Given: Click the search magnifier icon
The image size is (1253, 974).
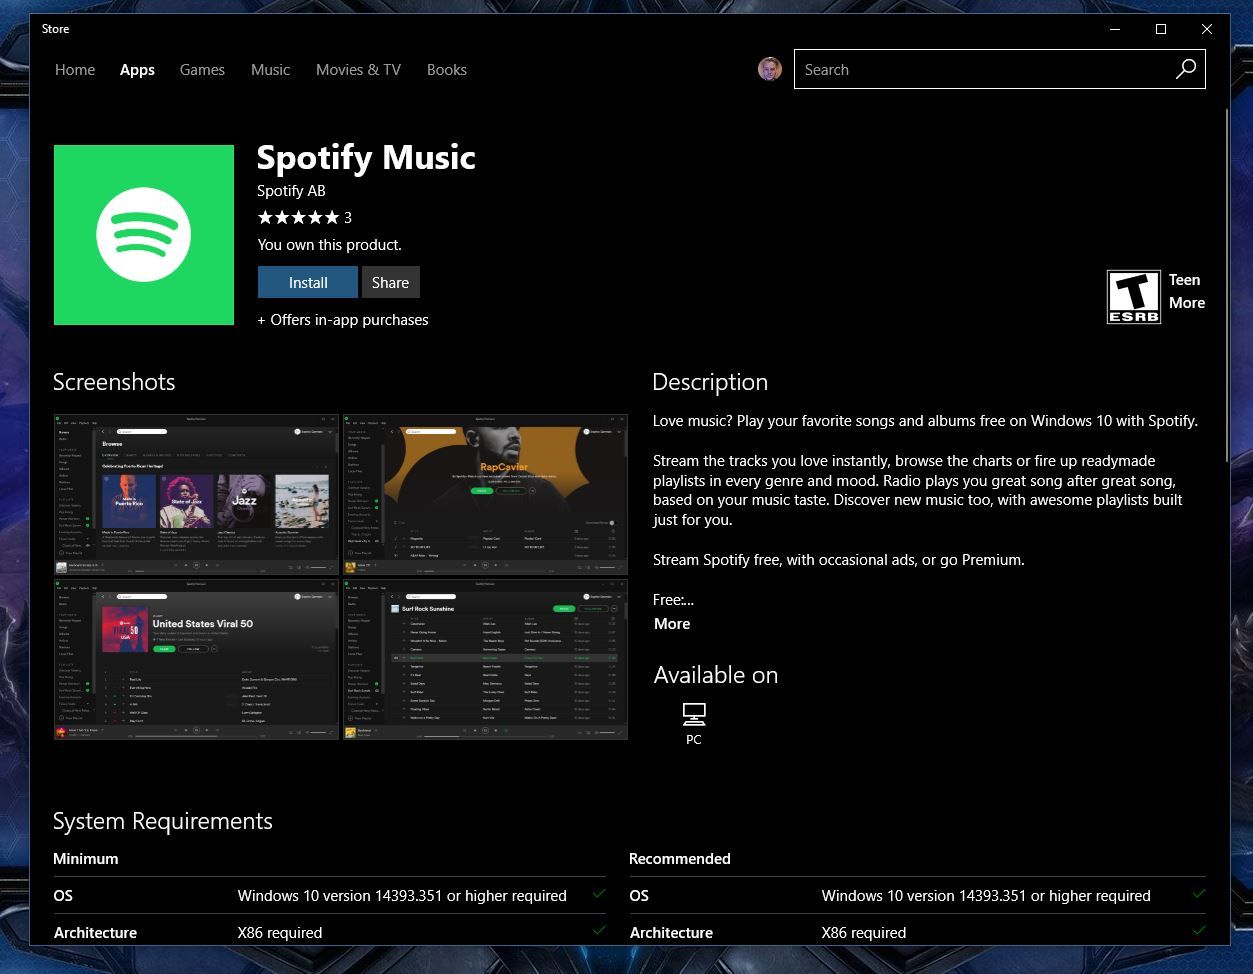Looking at the screenshot, I should coord(1185,69).
